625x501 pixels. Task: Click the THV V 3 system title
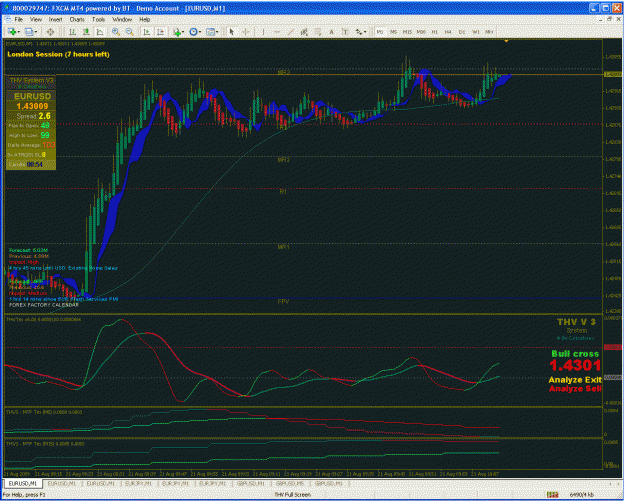pyautogui.click(x=576, y=322)
